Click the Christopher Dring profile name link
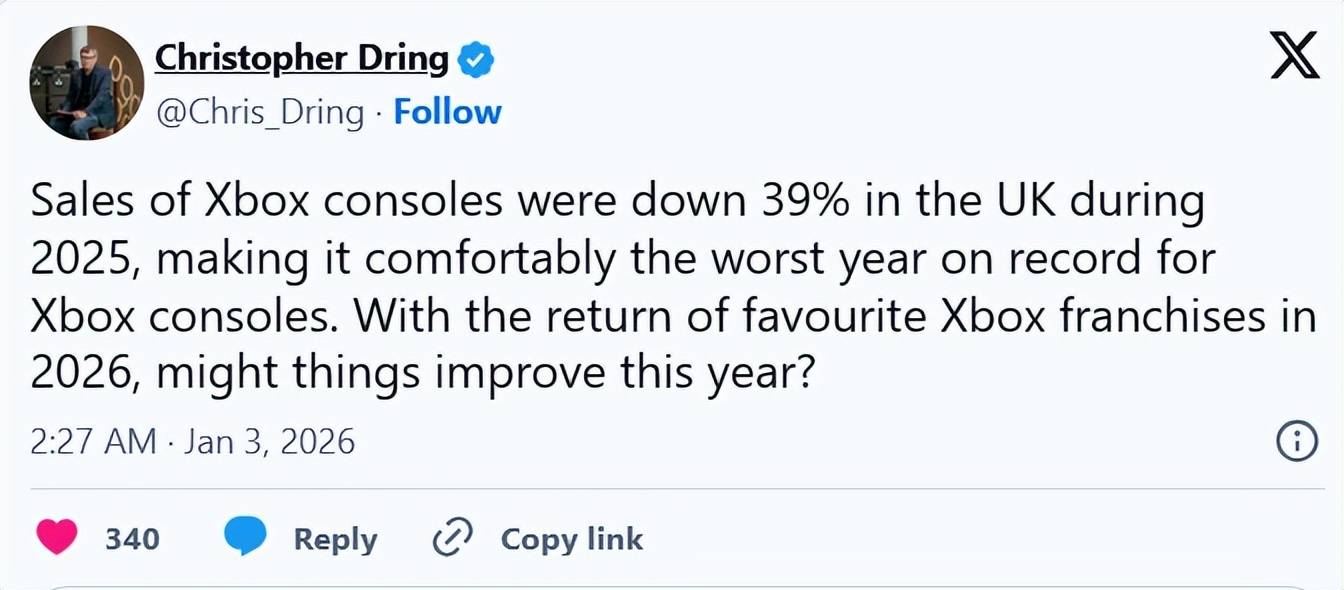This screenshot has width=1344, height=590. (300, 58)
